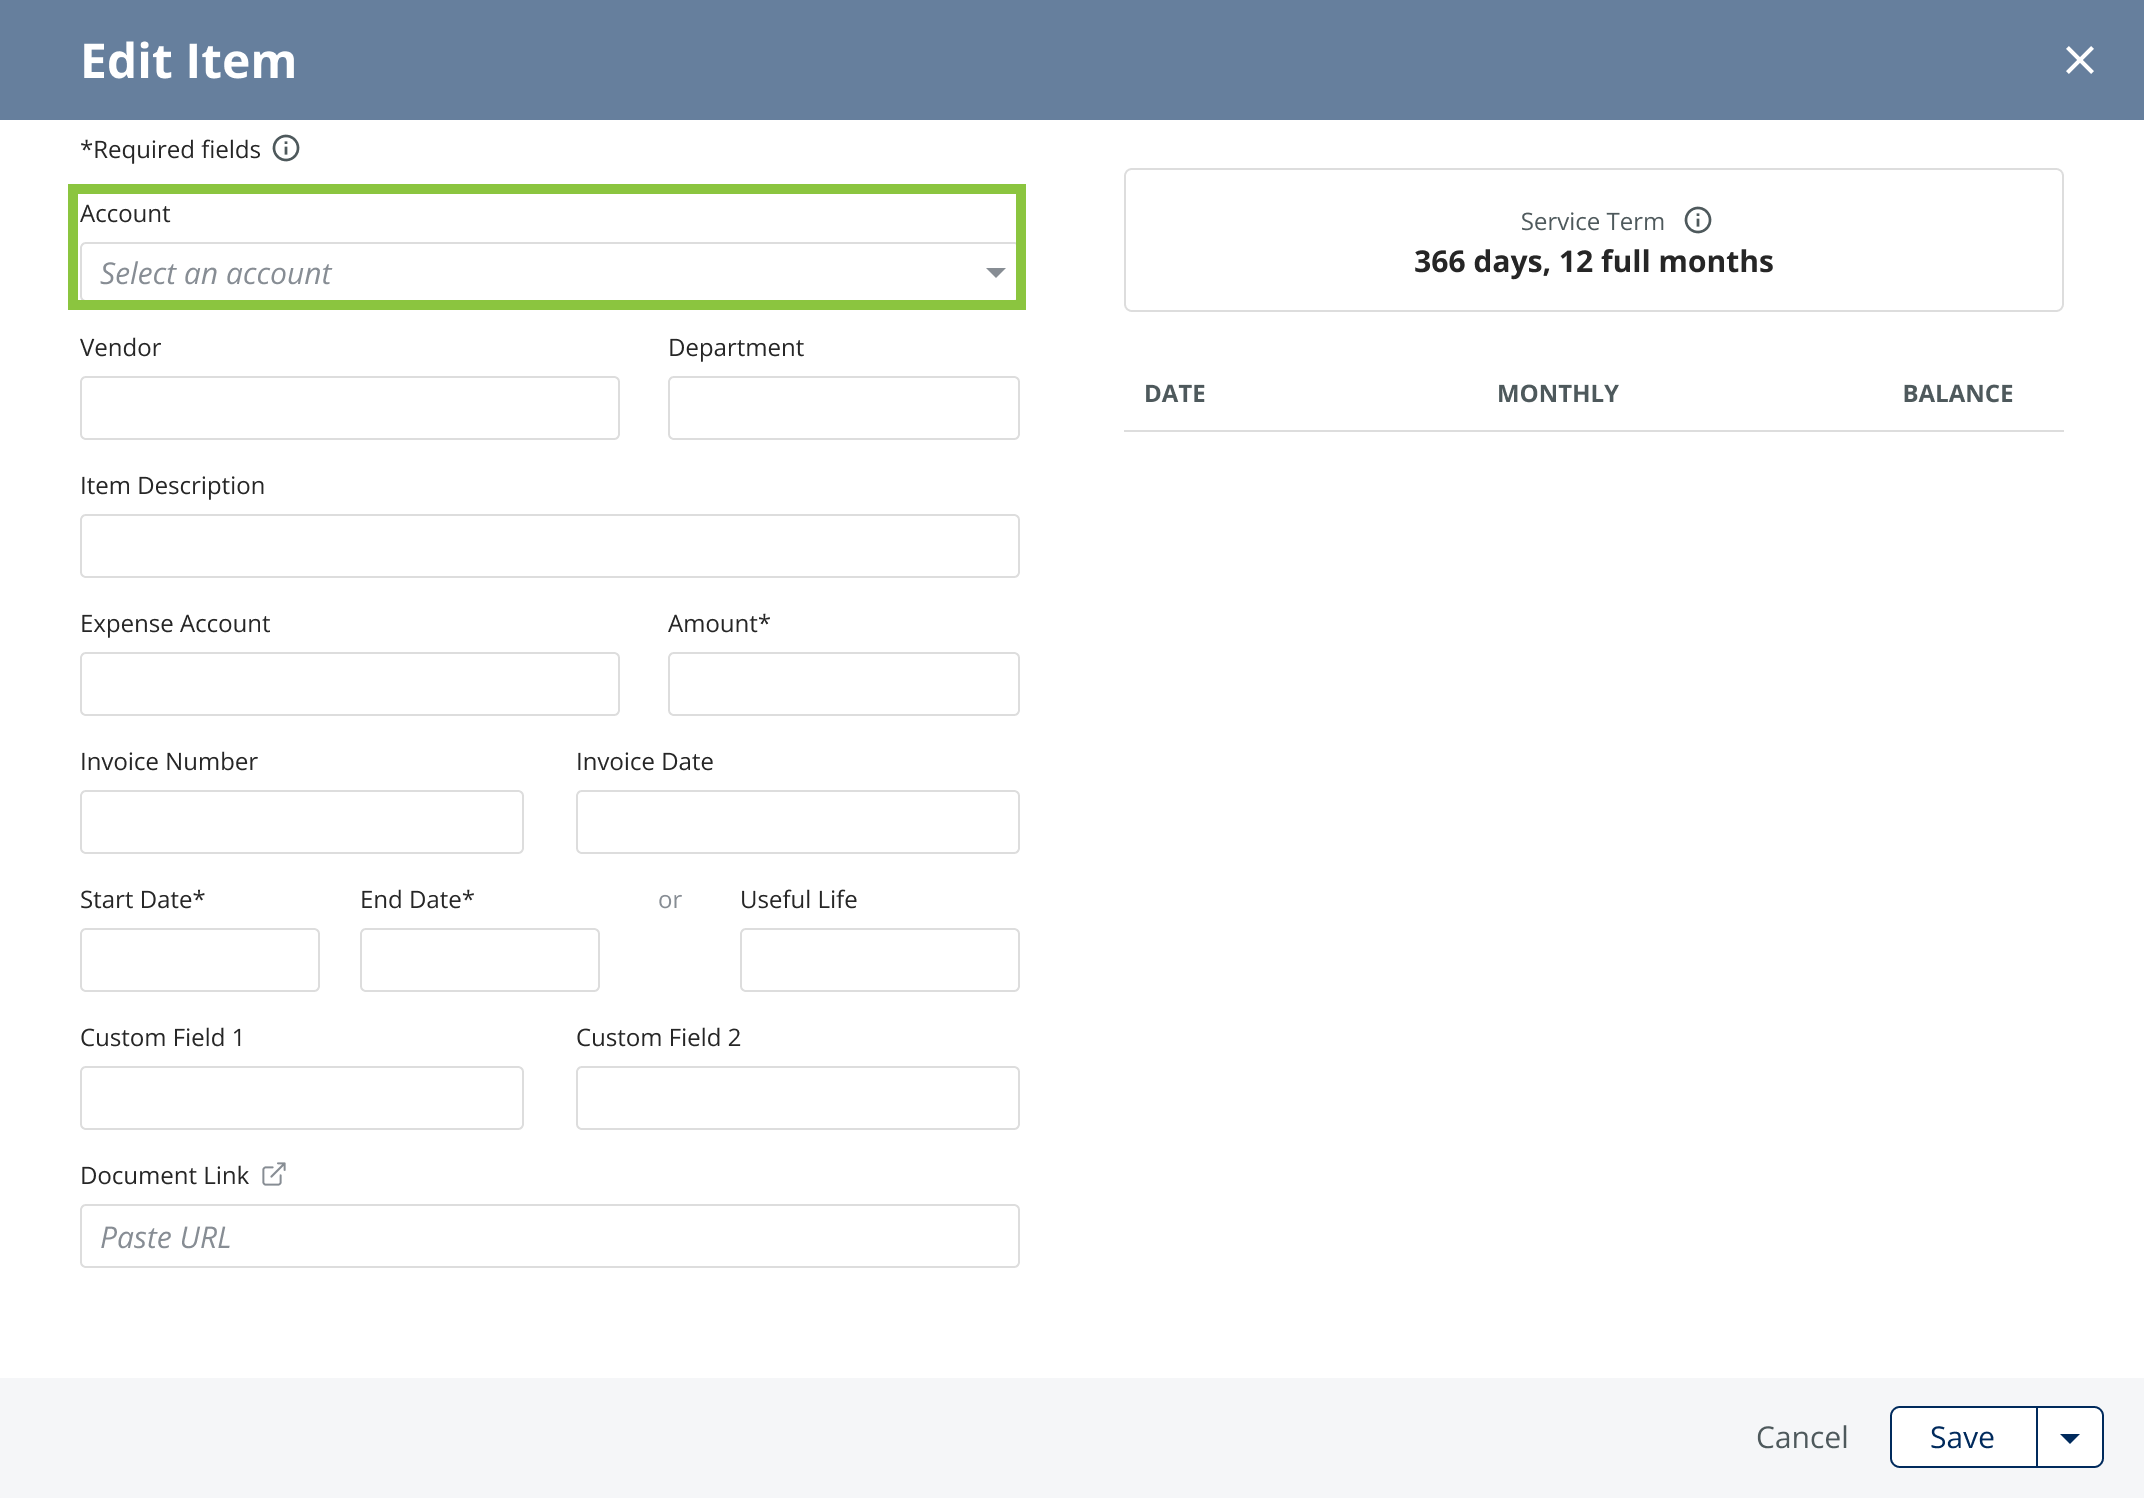Focus the Department input field
The width and height of the screenshot is (2144, 1498).
(x=844, y=408)
